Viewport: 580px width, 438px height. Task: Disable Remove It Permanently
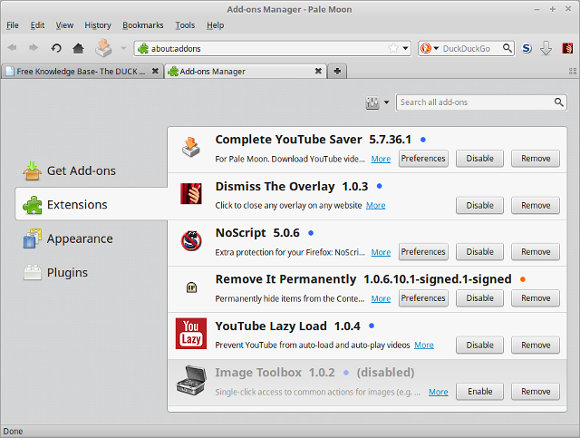(480, 298)
